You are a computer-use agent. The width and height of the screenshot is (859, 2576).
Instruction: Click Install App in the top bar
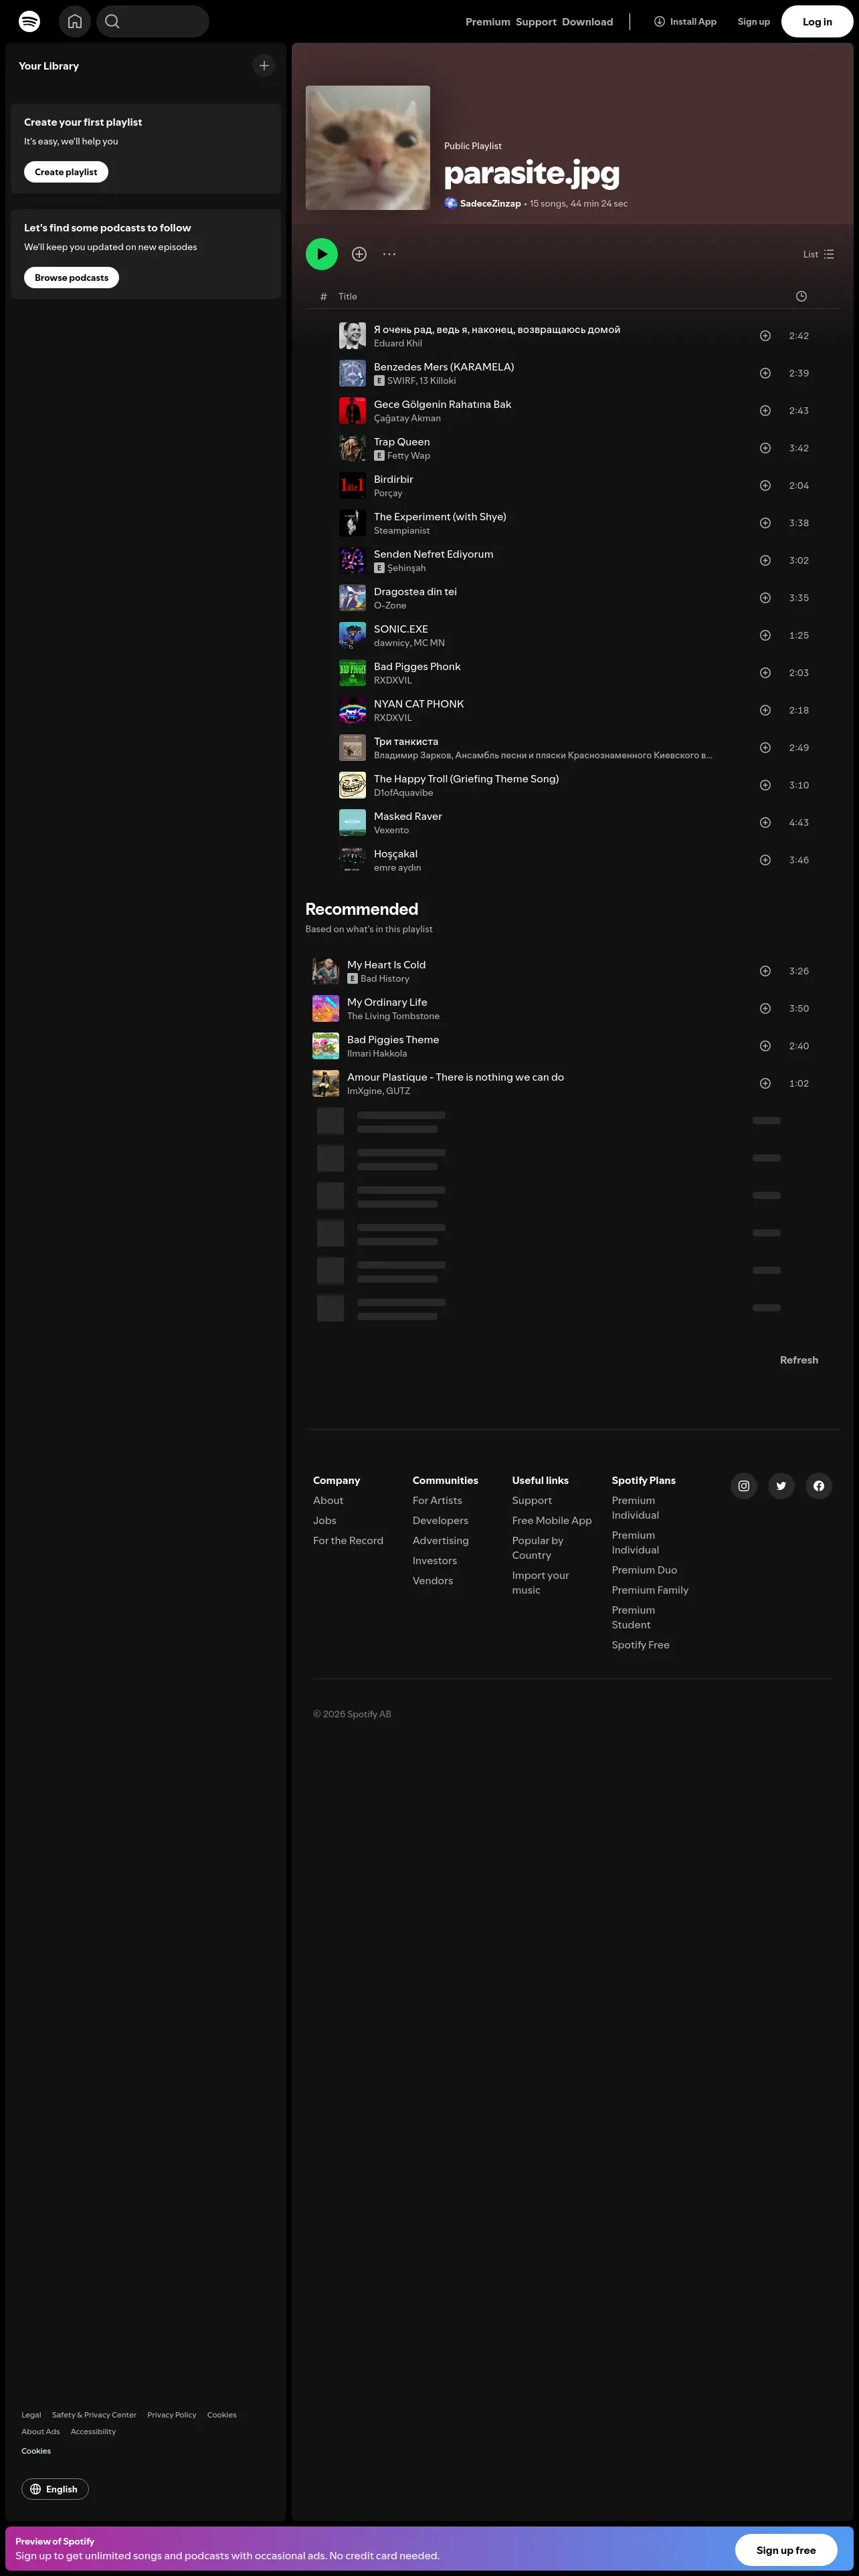[x=685, y=21]
